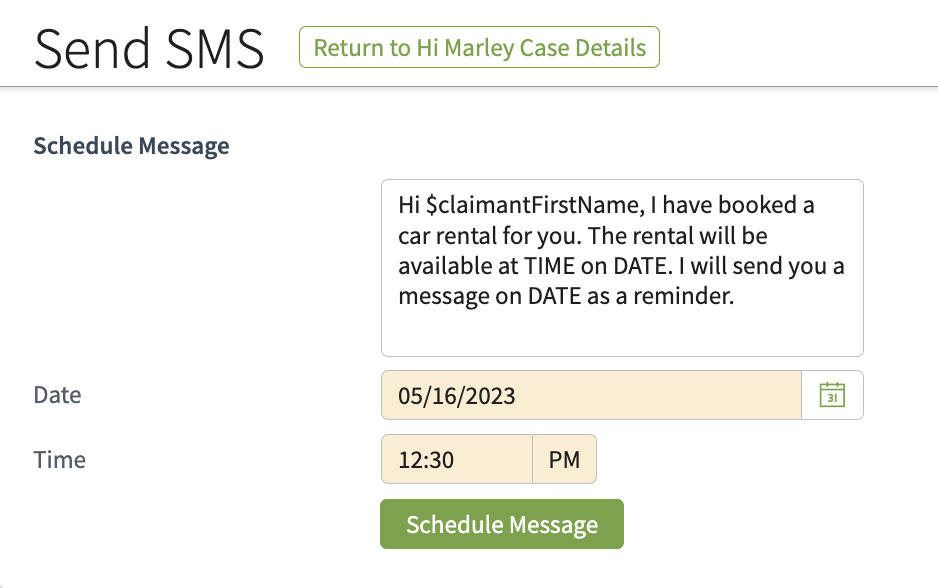Edit the claimant rental reminder message

pyautogui.click(x=621, y=265)
